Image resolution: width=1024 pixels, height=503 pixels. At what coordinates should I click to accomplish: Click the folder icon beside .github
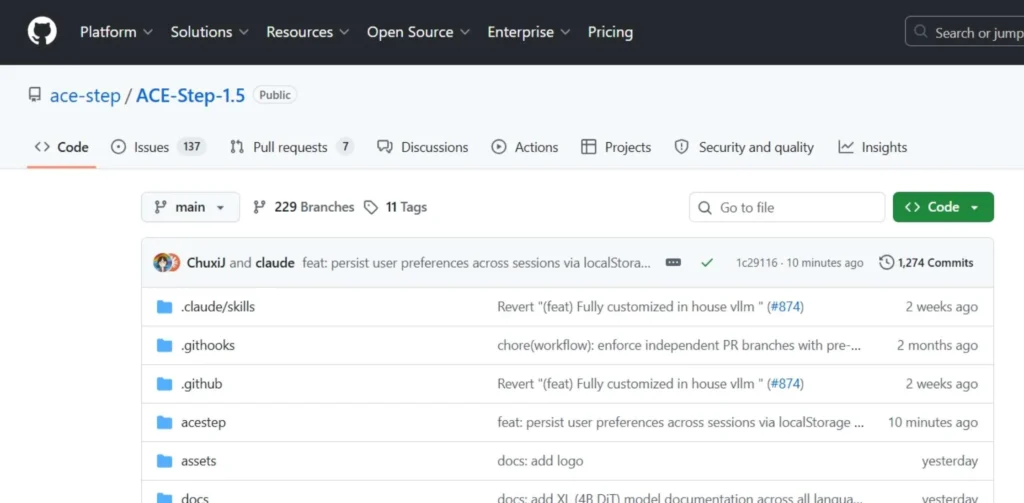click(x=165, y=383)
